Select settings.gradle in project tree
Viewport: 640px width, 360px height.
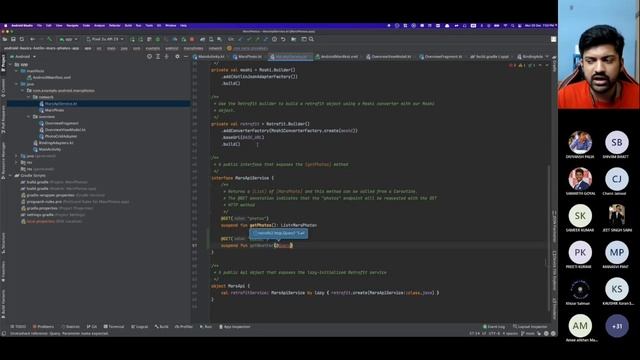(40, 215)
